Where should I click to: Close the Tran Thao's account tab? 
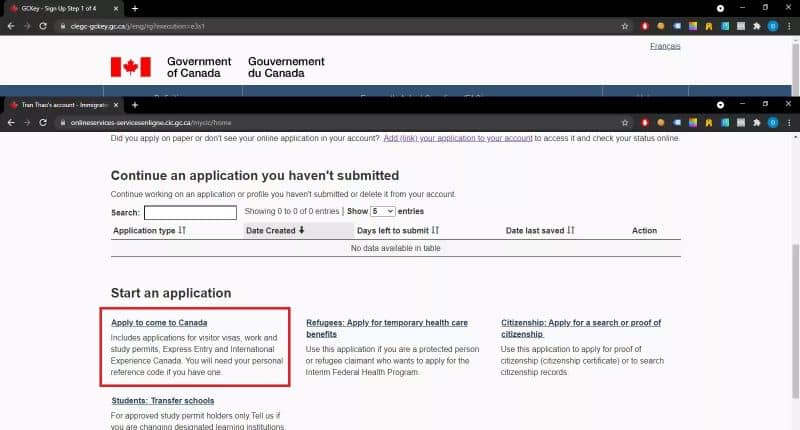116,105
